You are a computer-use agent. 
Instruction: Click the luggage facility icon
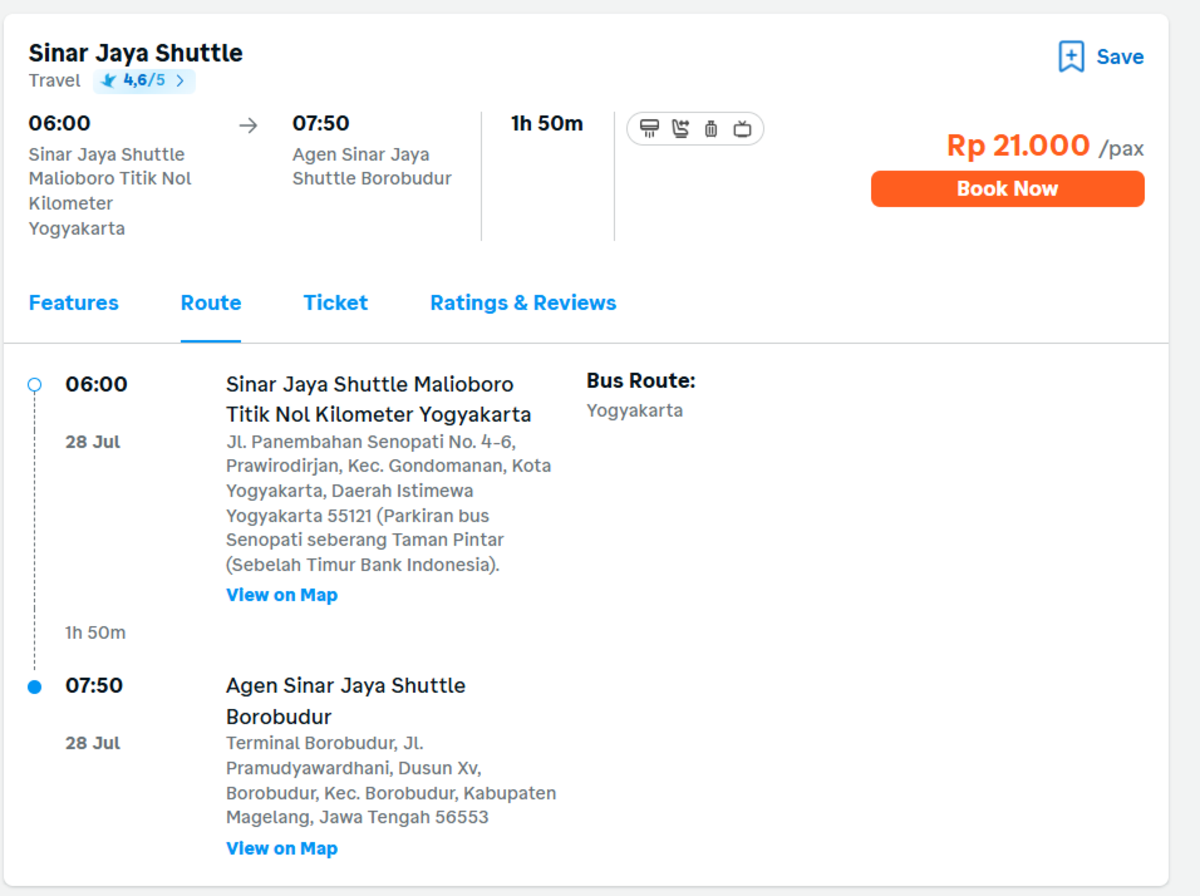point(711,128)
